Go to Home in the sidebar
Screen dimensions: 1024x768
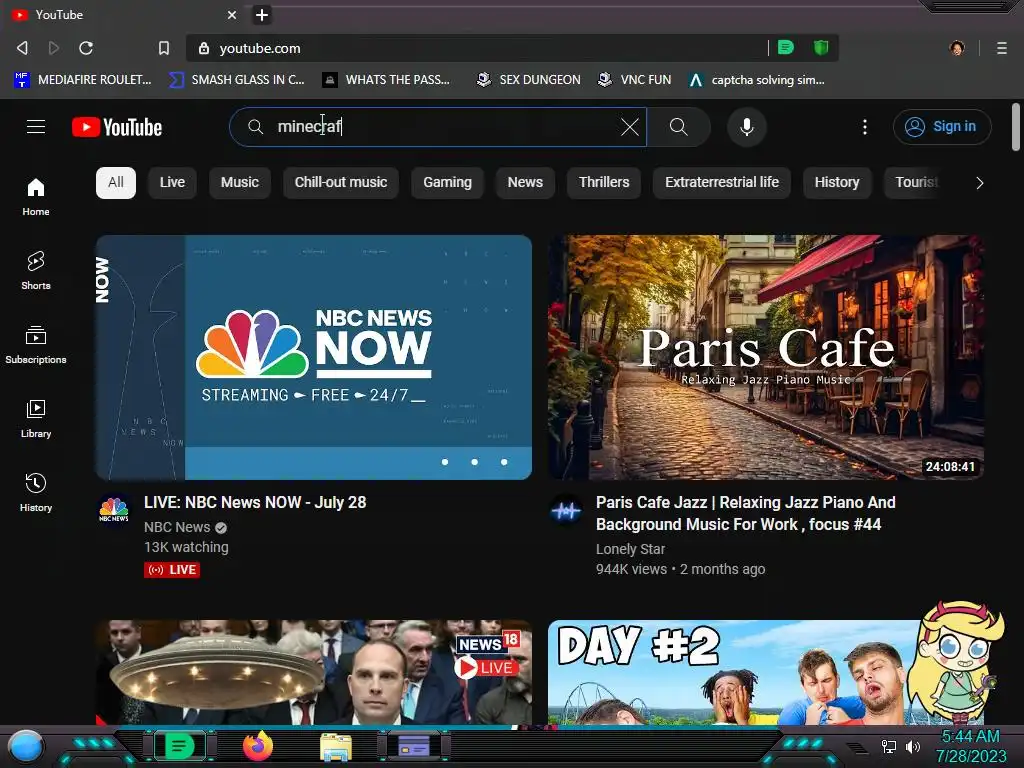[36, 197]
